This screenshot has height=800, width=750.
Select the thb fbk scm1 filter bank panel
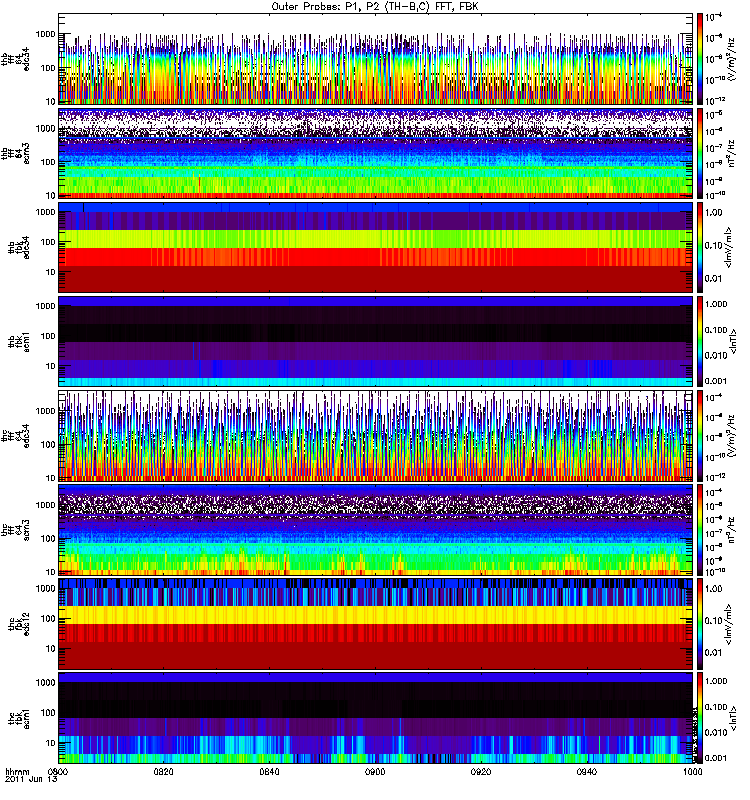pyautogui.click(x=375, y=341)
